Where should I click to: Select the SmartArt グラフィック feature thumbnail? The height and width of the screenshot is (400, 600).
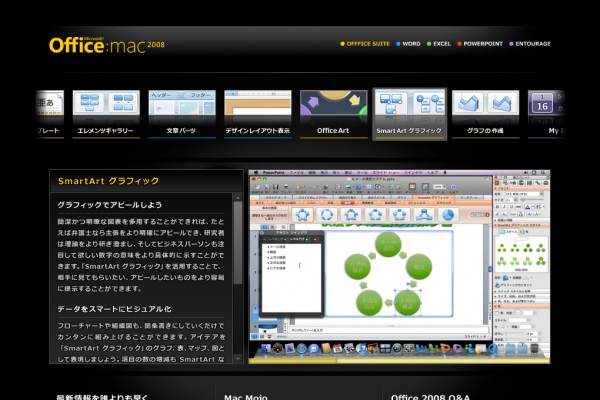tap(409, 114)
